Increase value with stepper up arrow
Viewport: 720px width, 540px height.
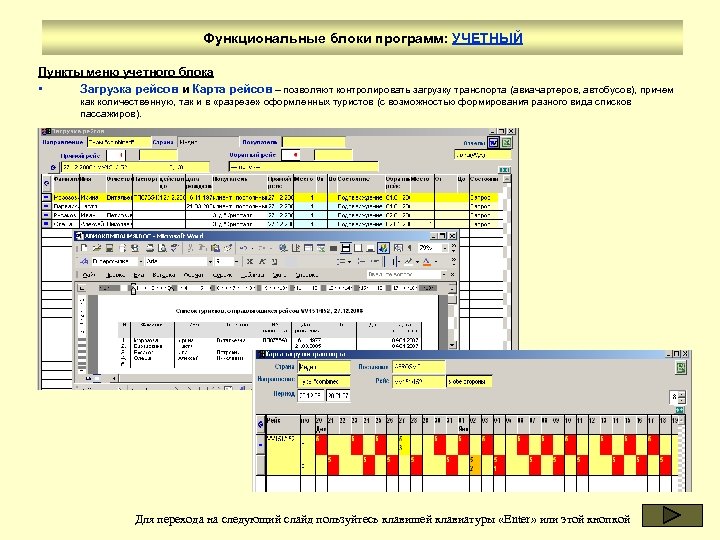tap(682, 394)
